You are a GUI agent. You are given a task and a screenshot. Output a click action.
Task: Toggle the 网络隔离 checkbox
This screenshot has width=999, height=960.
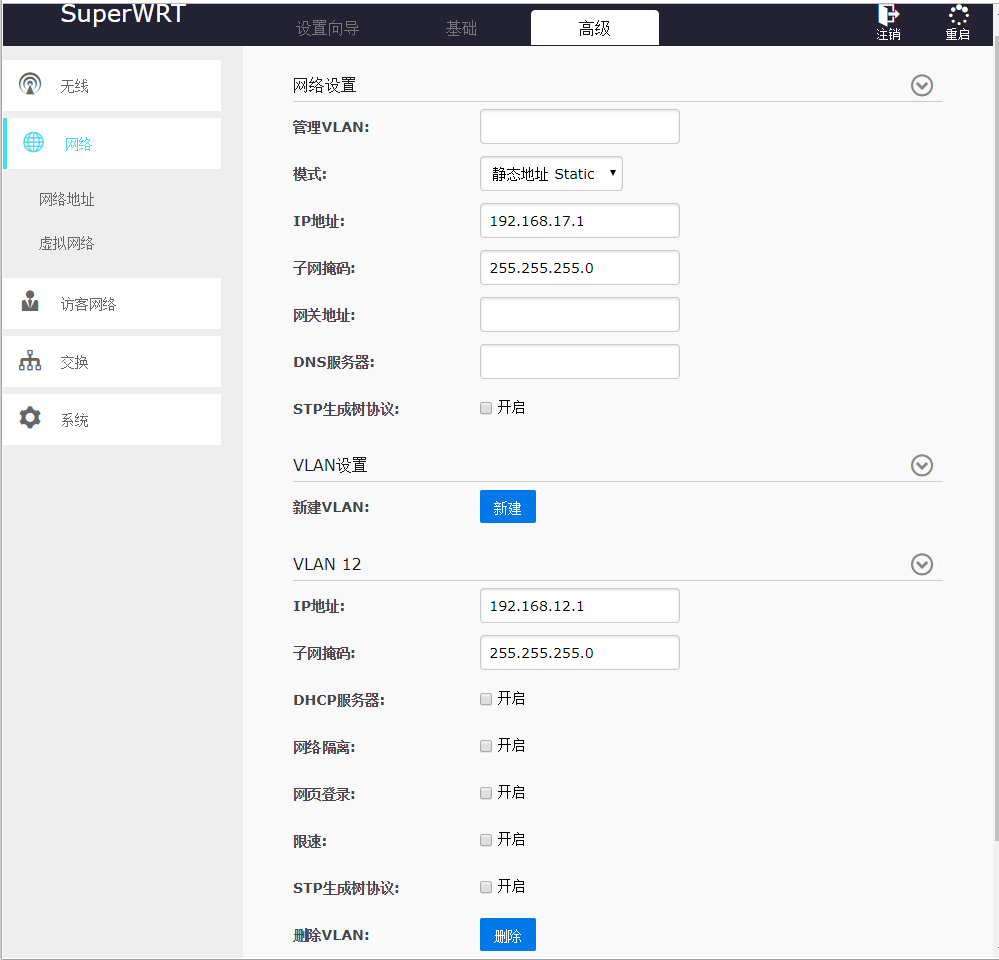coord(486,746)
